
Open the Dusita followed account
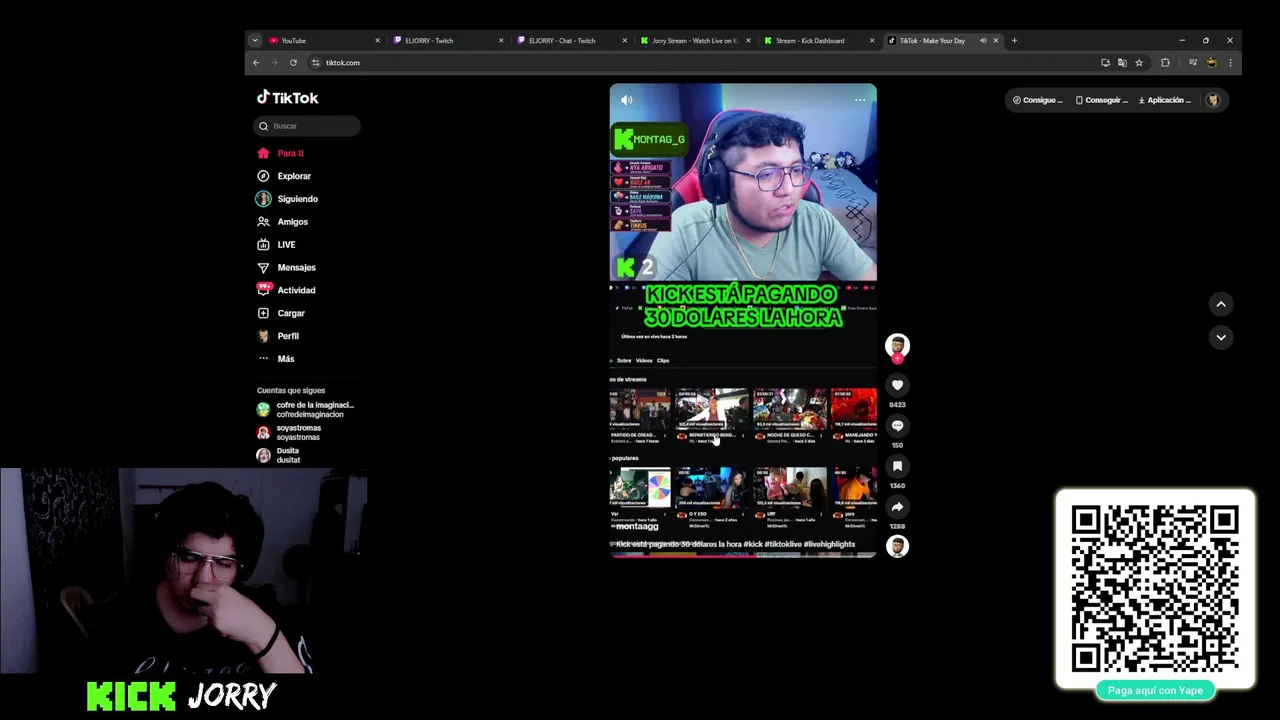coord(280,455)
